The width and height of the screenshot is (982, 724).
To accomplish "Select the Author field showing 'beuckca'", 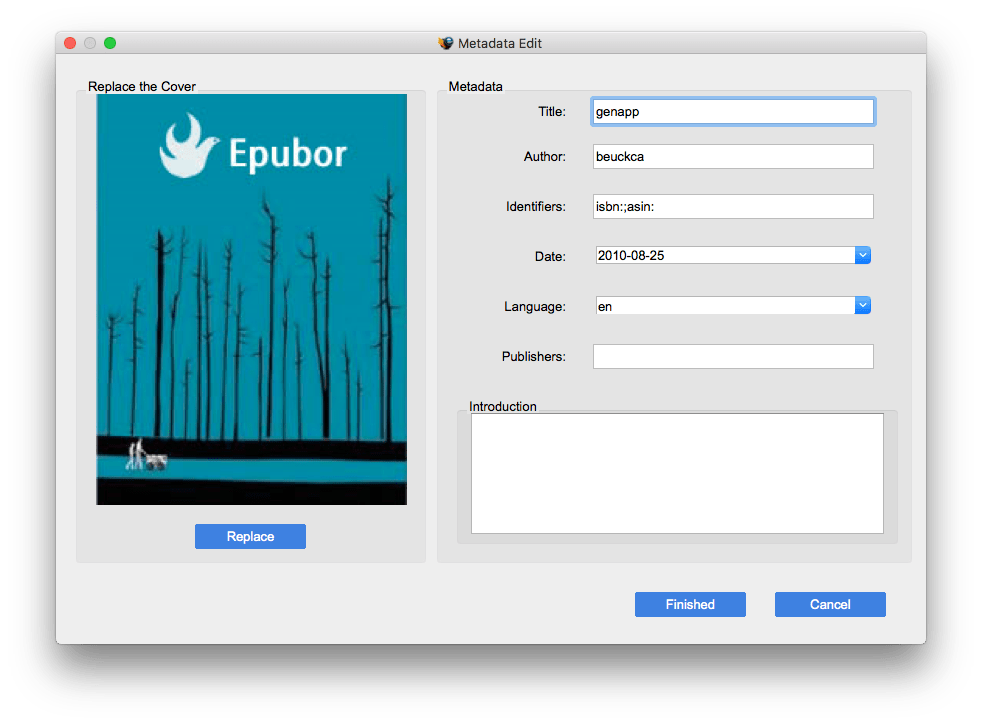I will click(x=733, y=156).
